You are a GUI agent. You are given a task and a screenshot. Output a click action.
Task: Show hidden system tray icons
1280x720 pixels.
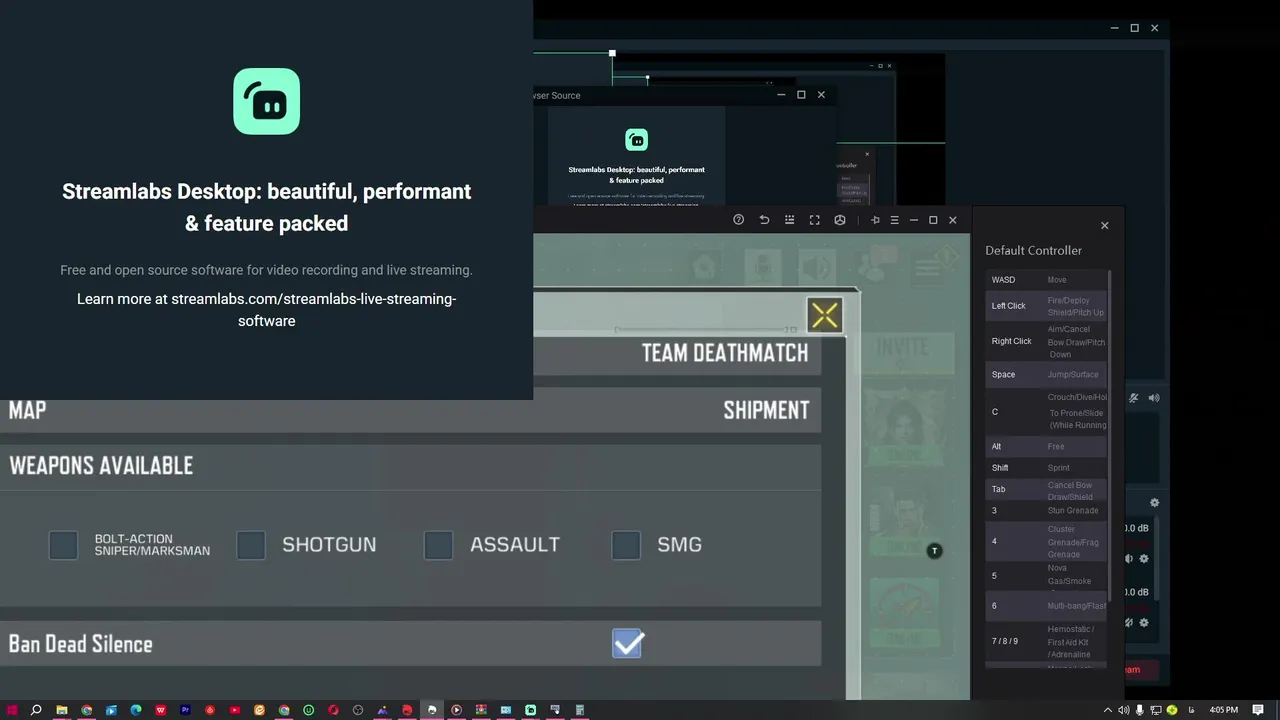[x=1108, y=710]
